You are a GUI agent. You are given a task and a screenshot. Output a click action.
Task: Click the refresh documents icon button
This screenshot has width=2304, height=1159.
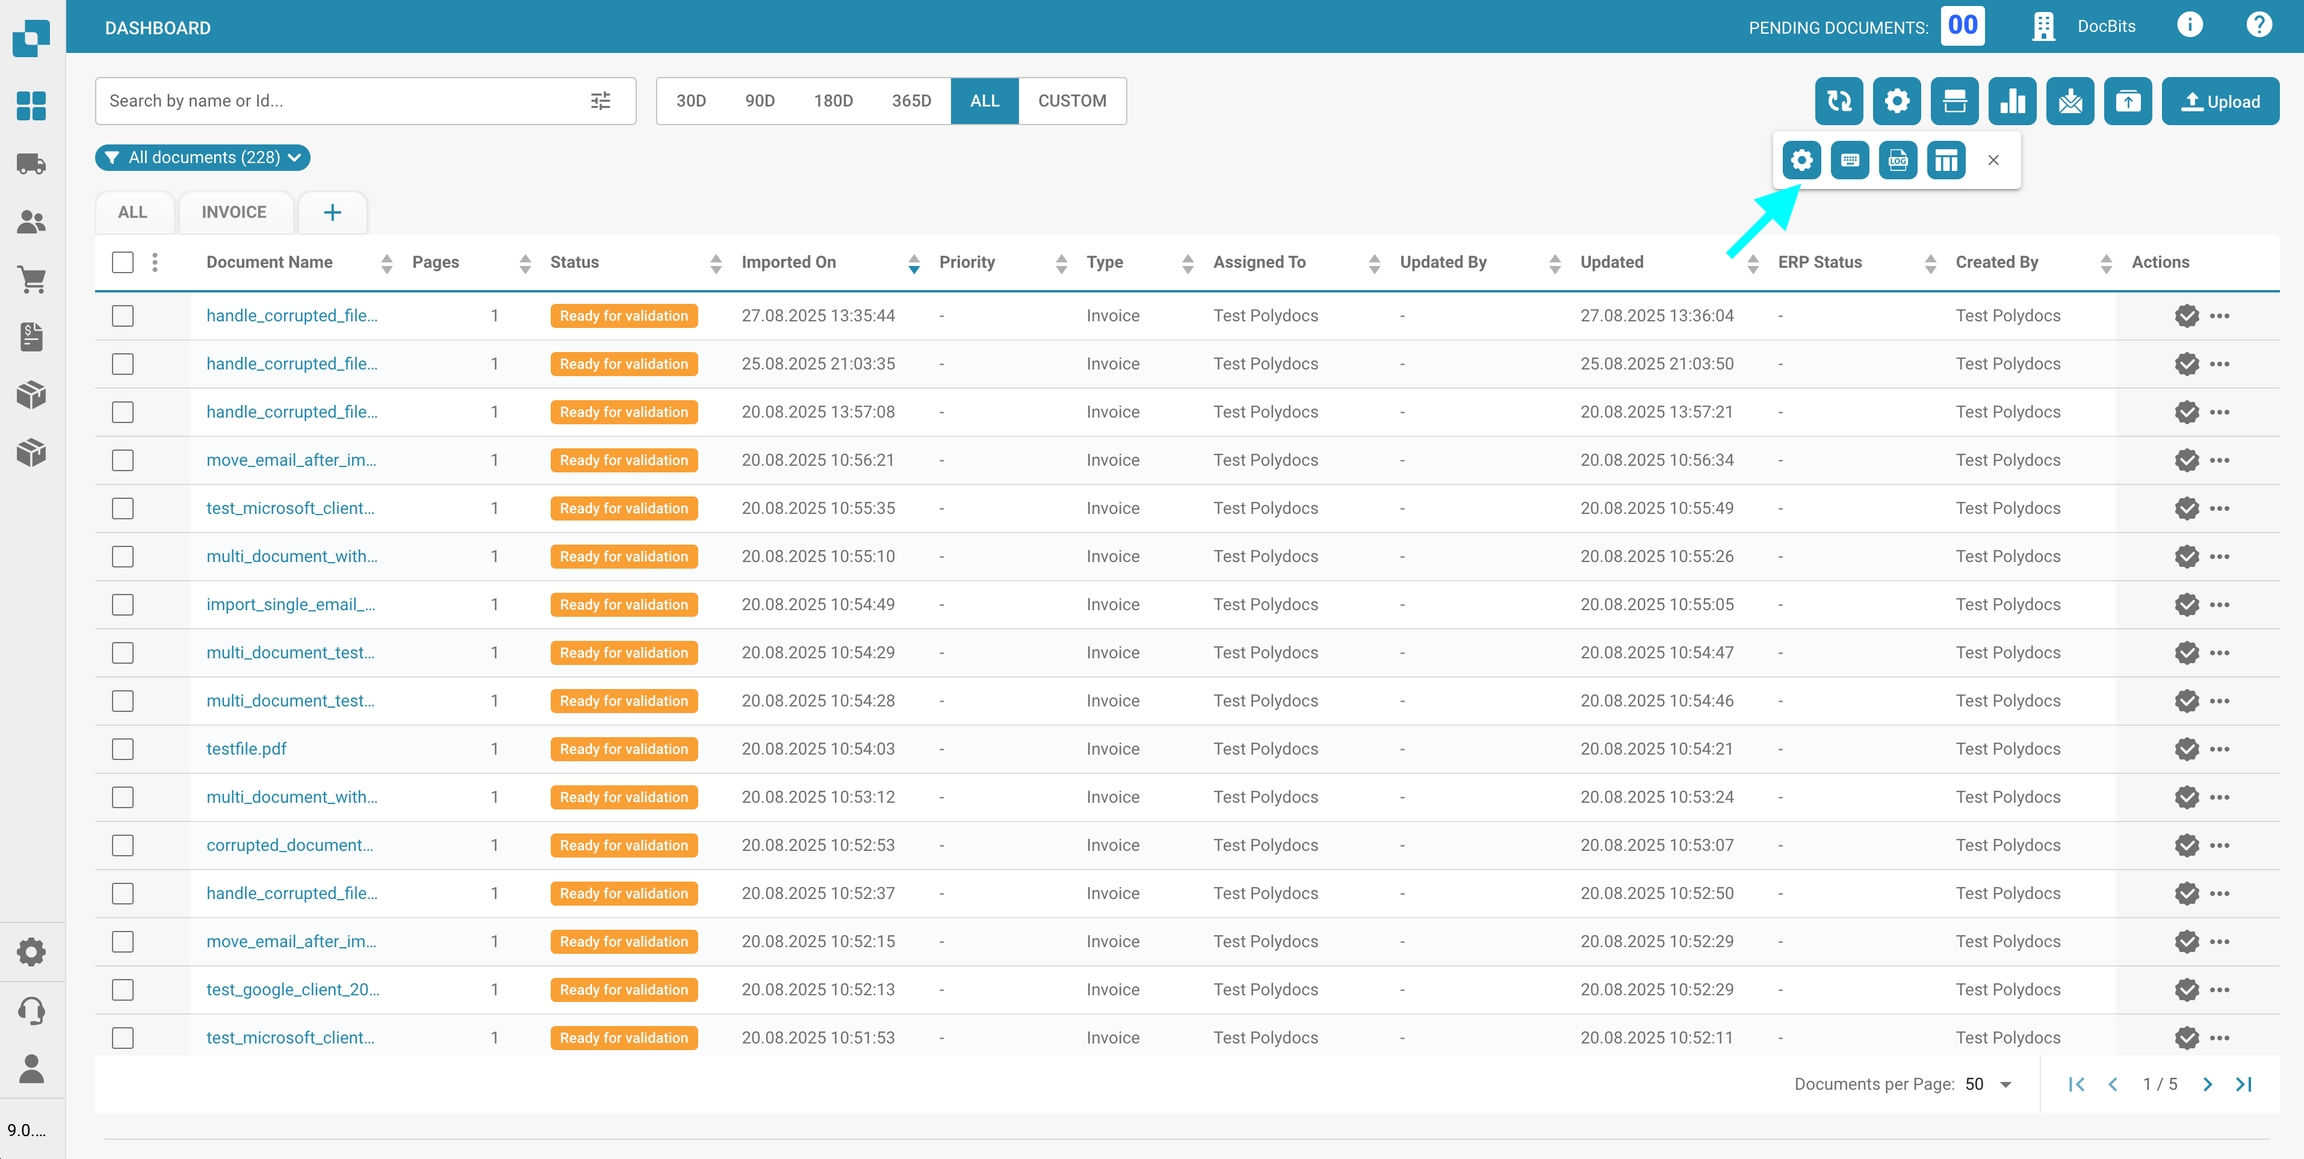coord(1839,101)
